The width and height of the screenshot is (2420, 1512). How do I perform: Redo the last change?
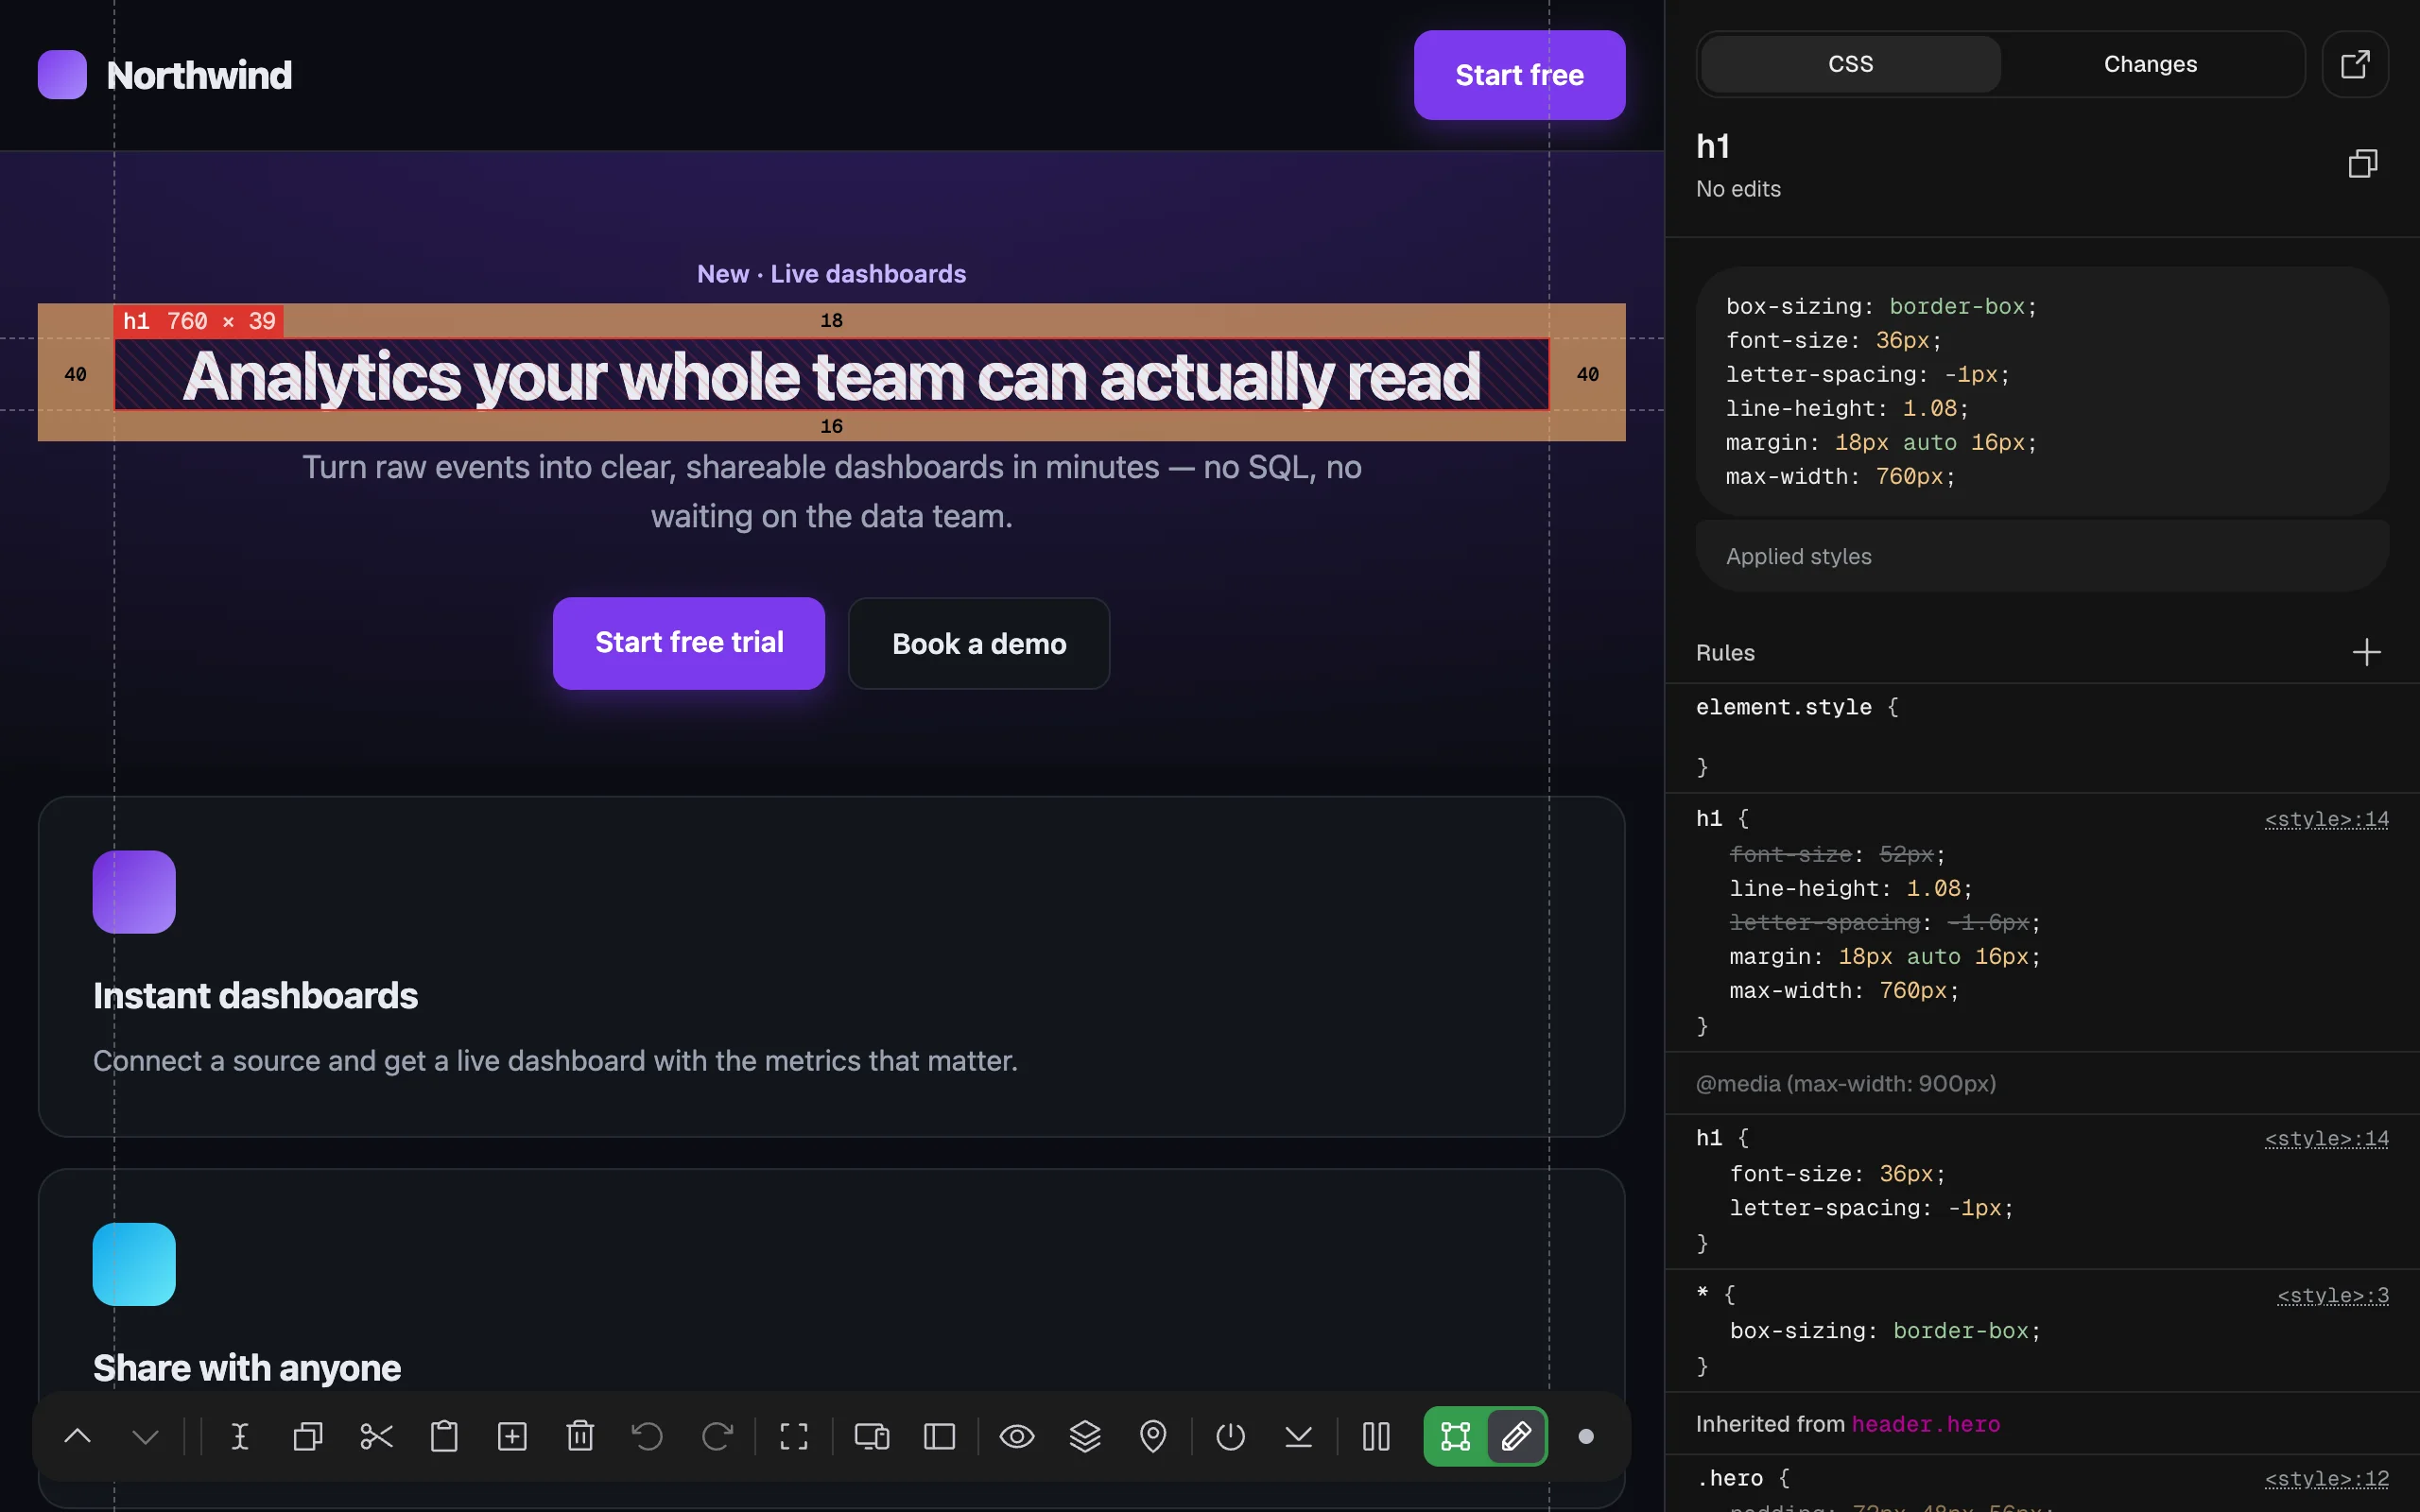717,1437
